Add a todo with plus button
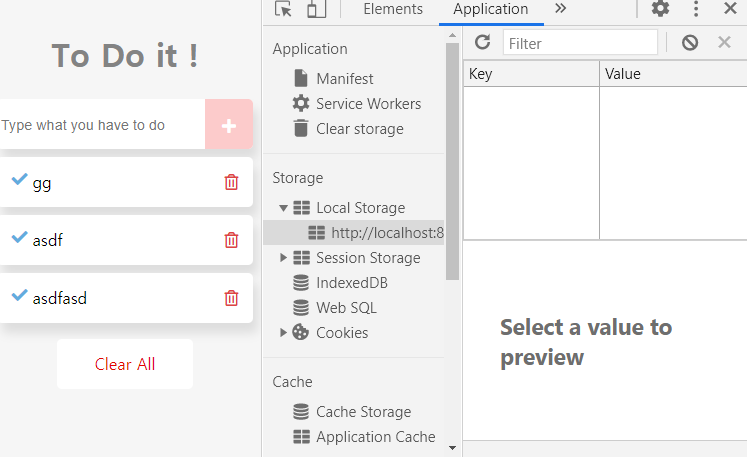The image size is (747, 457). (229, 124)
